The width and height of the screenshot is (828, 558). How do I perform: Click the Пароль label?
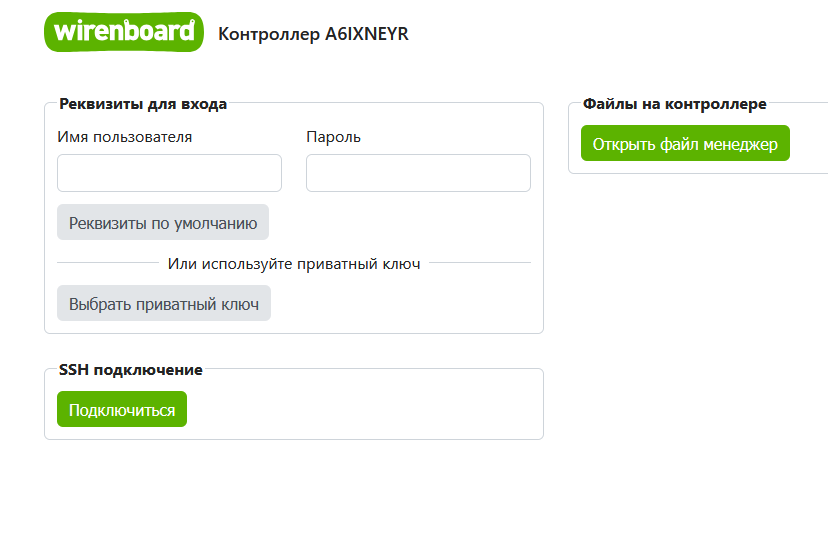[333, 137]
